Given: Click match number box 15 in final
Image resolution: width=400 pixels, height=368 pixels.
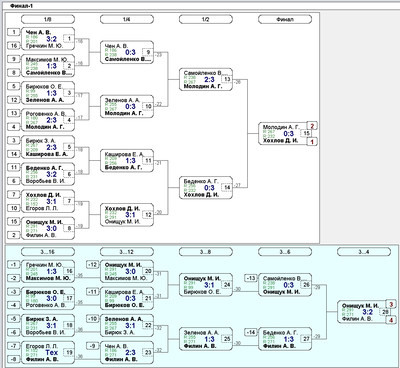Looking at the screenshot, I should click(x=306, y=133).
